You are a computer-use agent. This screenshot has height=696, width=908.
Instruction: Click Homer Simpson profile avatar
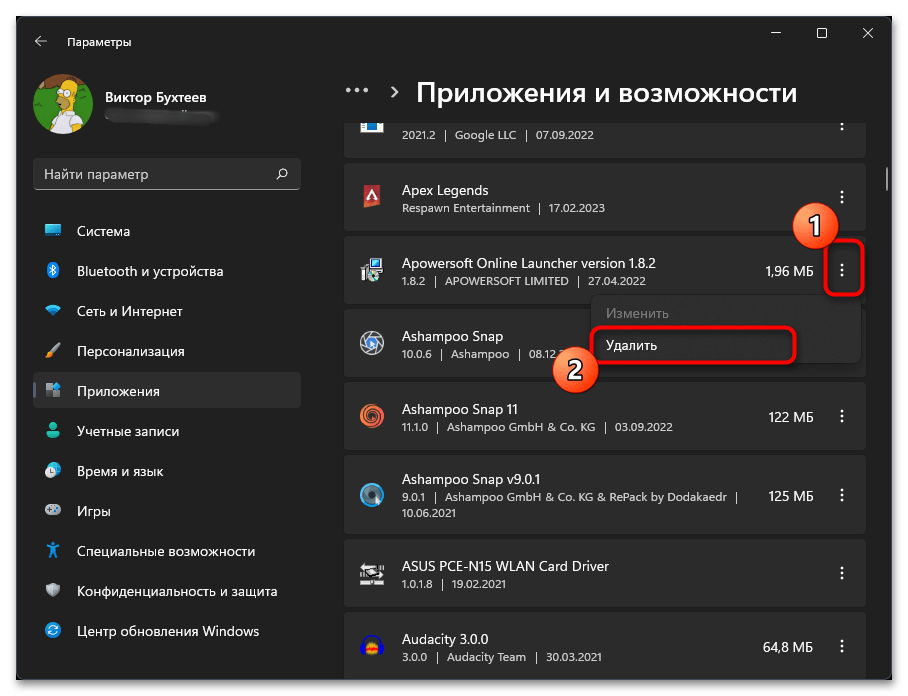63,104
